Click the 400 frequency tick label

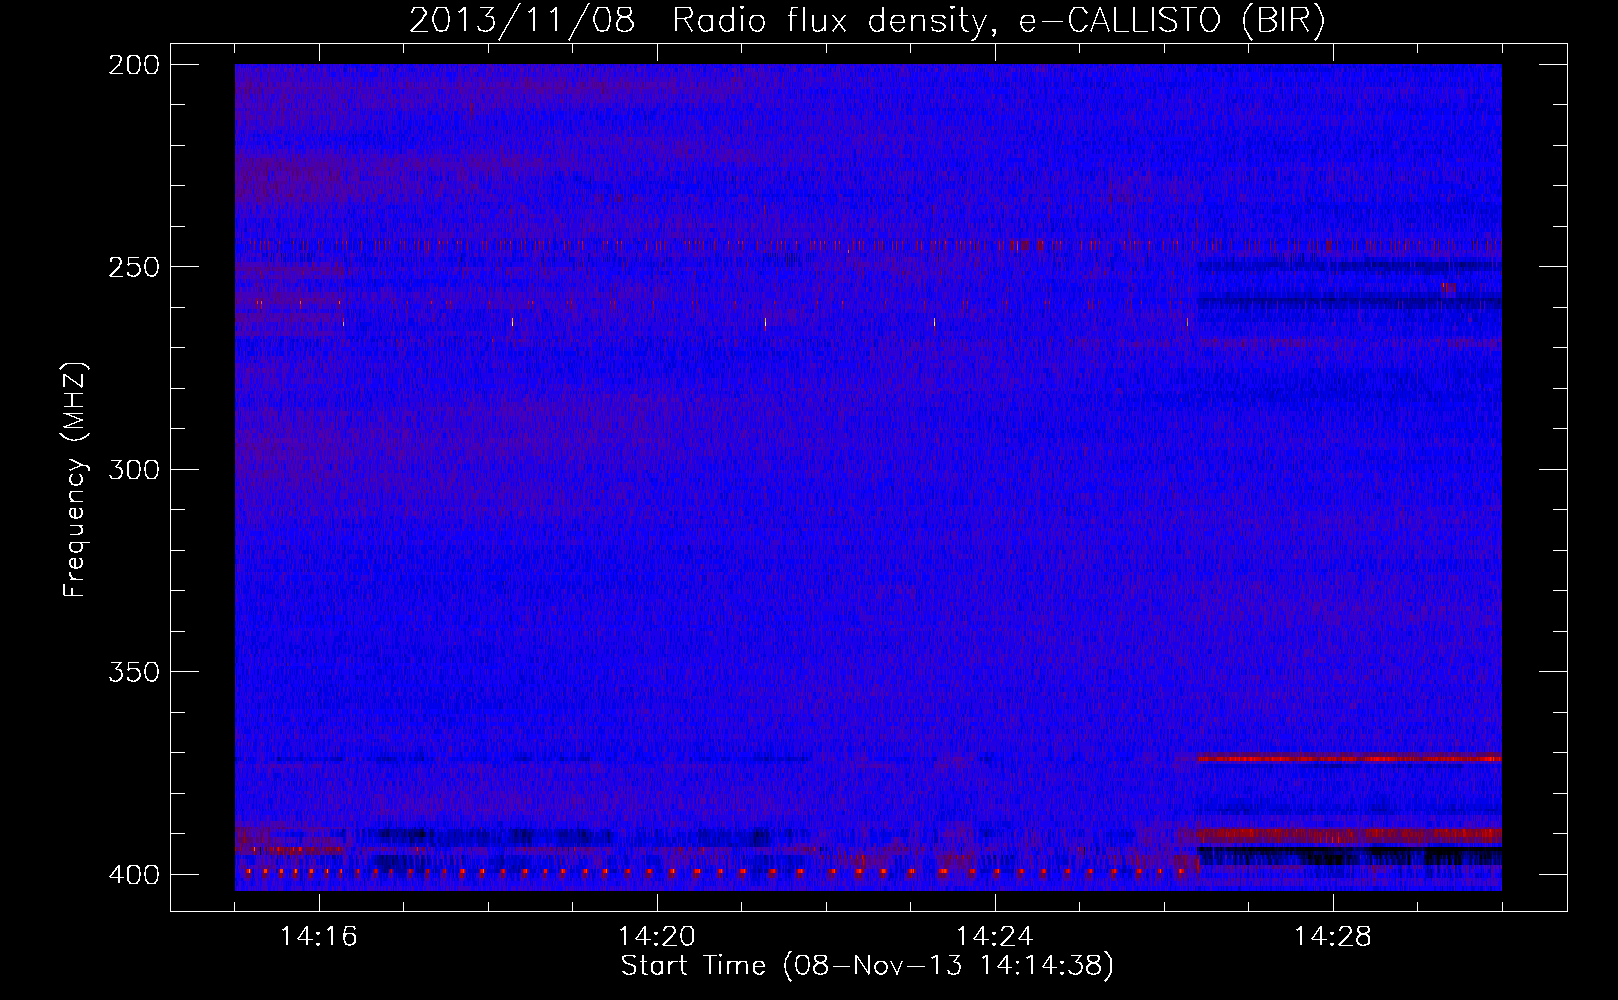pos(134,875)
